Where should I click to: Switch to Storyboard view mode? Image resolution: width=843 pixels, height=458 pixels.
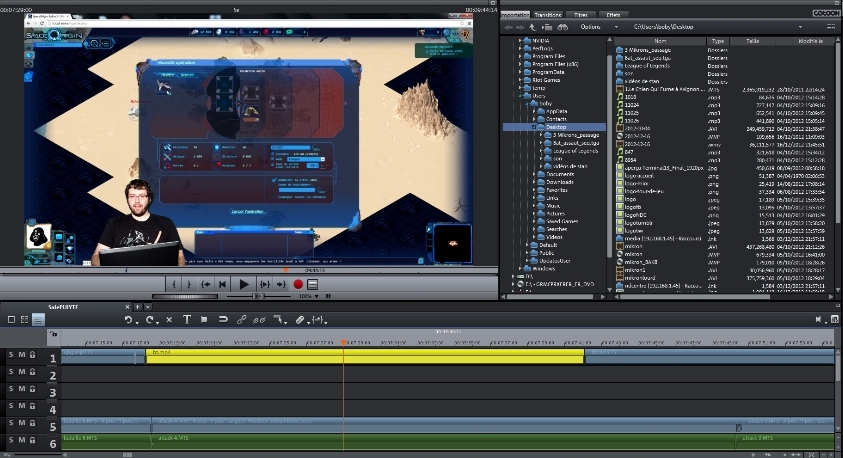tap(11, 319)
